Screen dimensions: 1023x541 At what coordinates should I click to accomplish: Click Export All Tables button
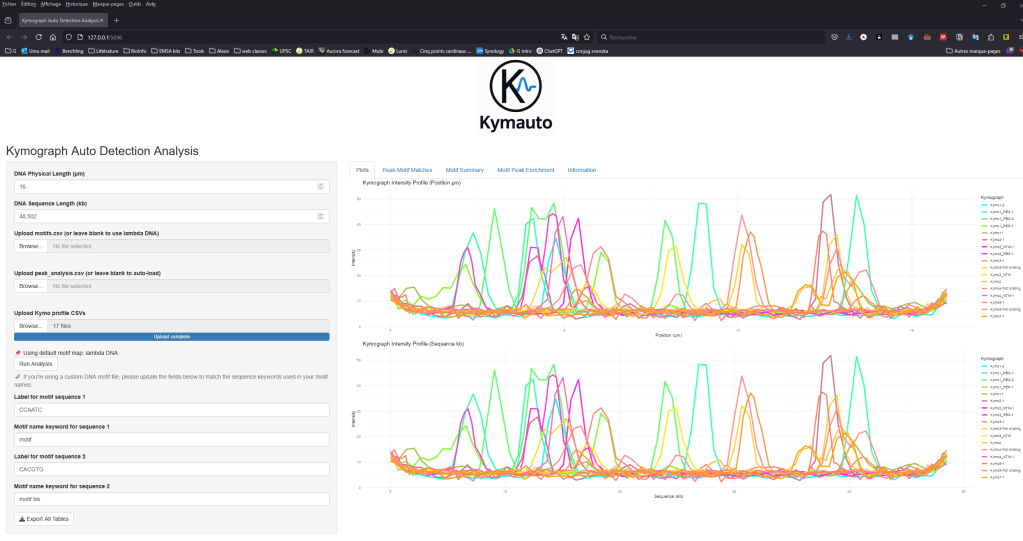[44, 519]
